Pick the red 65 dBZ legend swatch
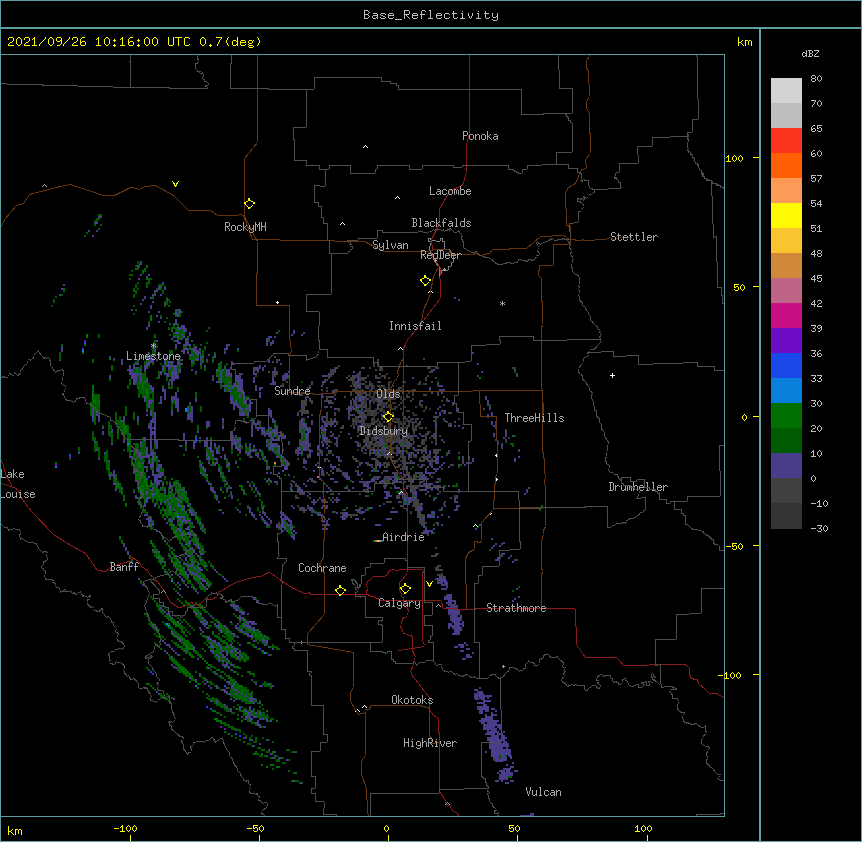Image resolution: width=862 pixels, height=842 pixels. pyautogui.click(x=786, y=141)
